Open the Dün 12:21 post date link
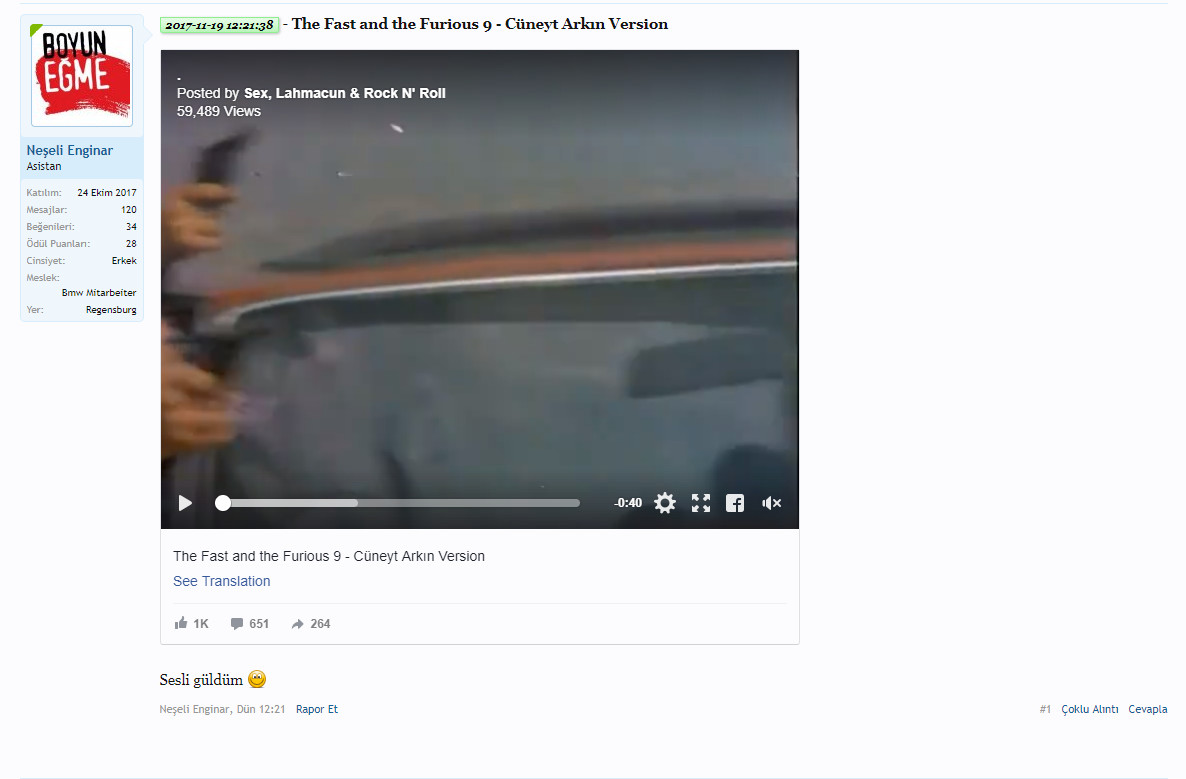Image resolution: width=1186 pixels, height=779 pixels. coord(261,709)
